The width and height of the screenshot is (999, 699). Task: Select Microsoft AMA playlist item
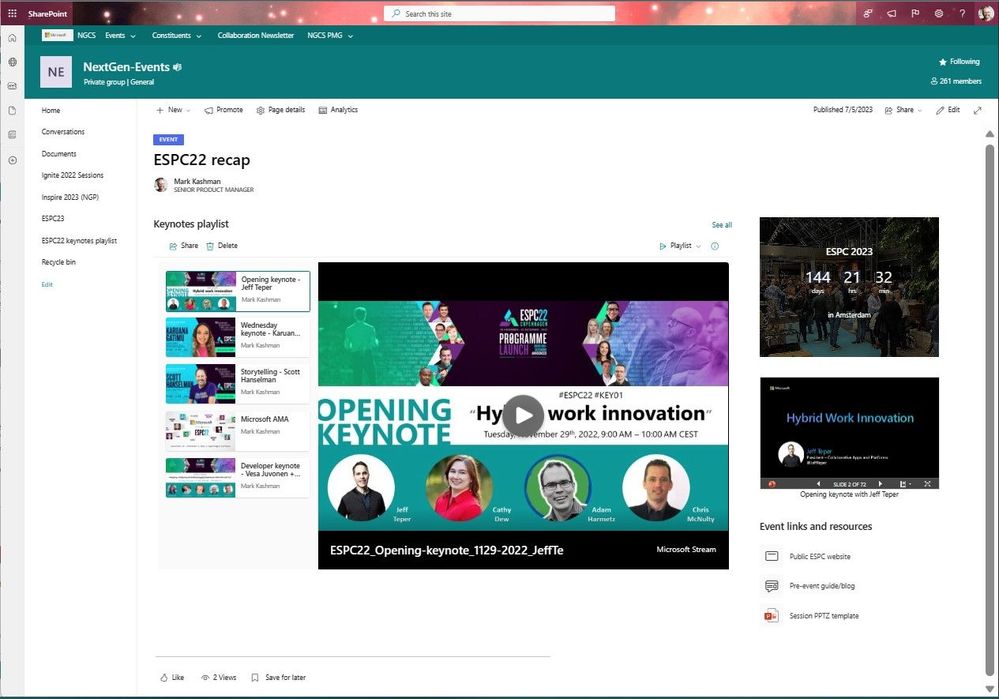[238, 430]
